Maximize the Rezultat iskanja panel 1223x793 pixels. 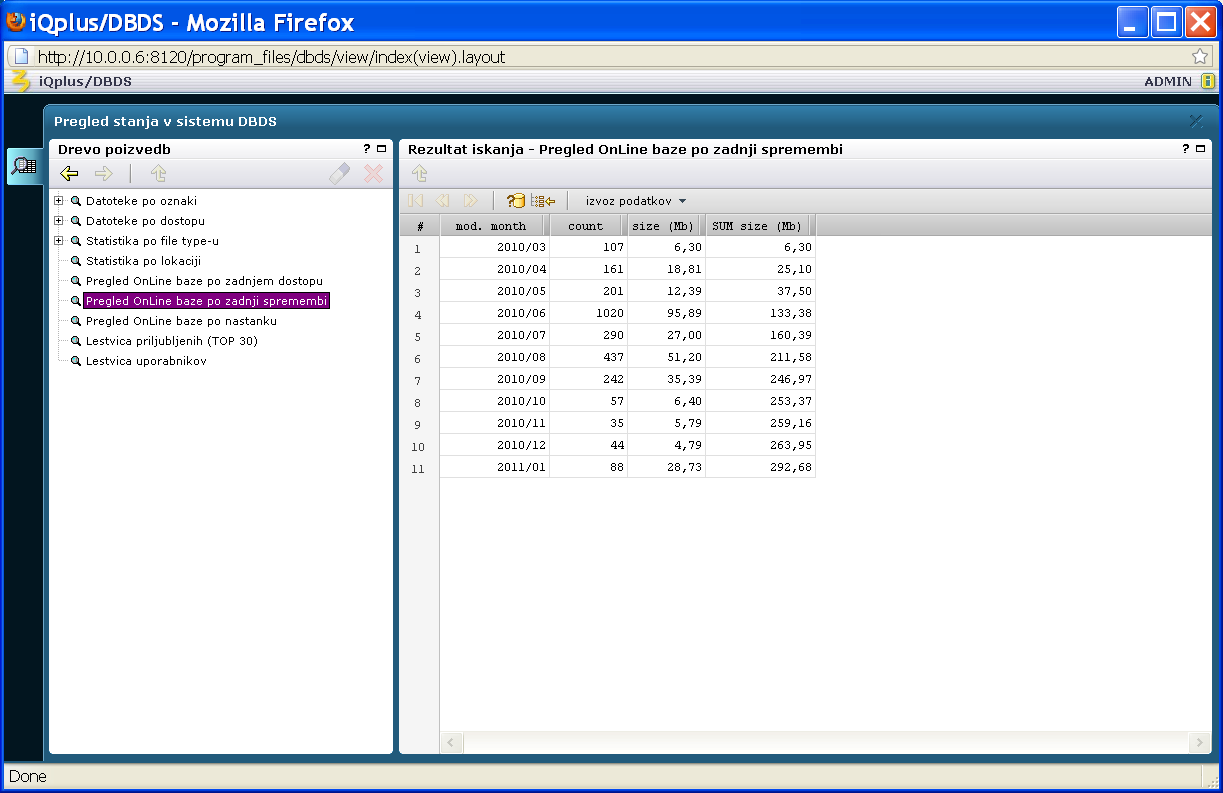pos(1201,149)
